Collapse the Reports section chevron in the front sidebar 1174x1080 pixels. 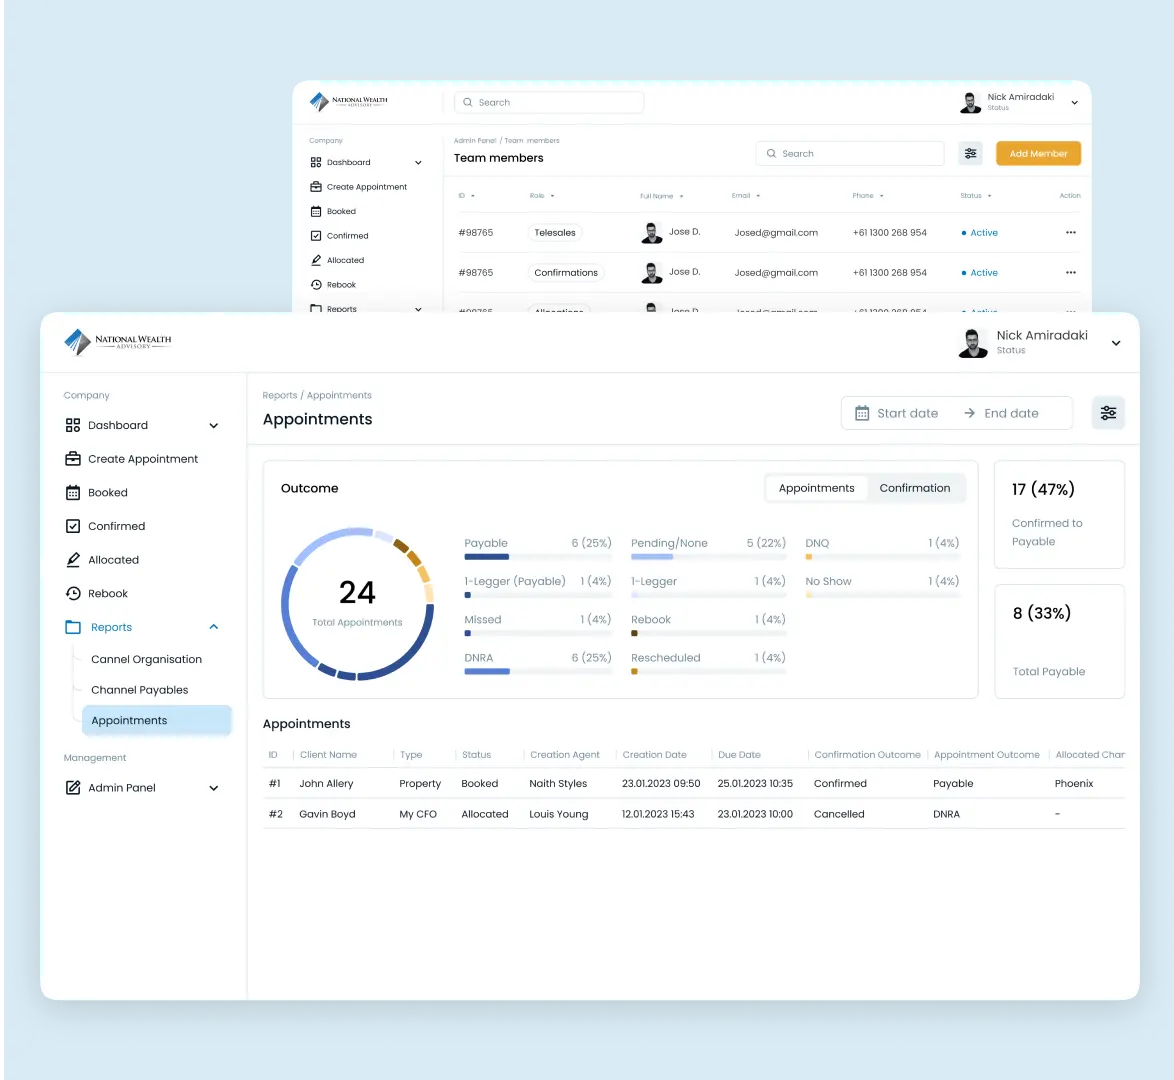(213, 627)
